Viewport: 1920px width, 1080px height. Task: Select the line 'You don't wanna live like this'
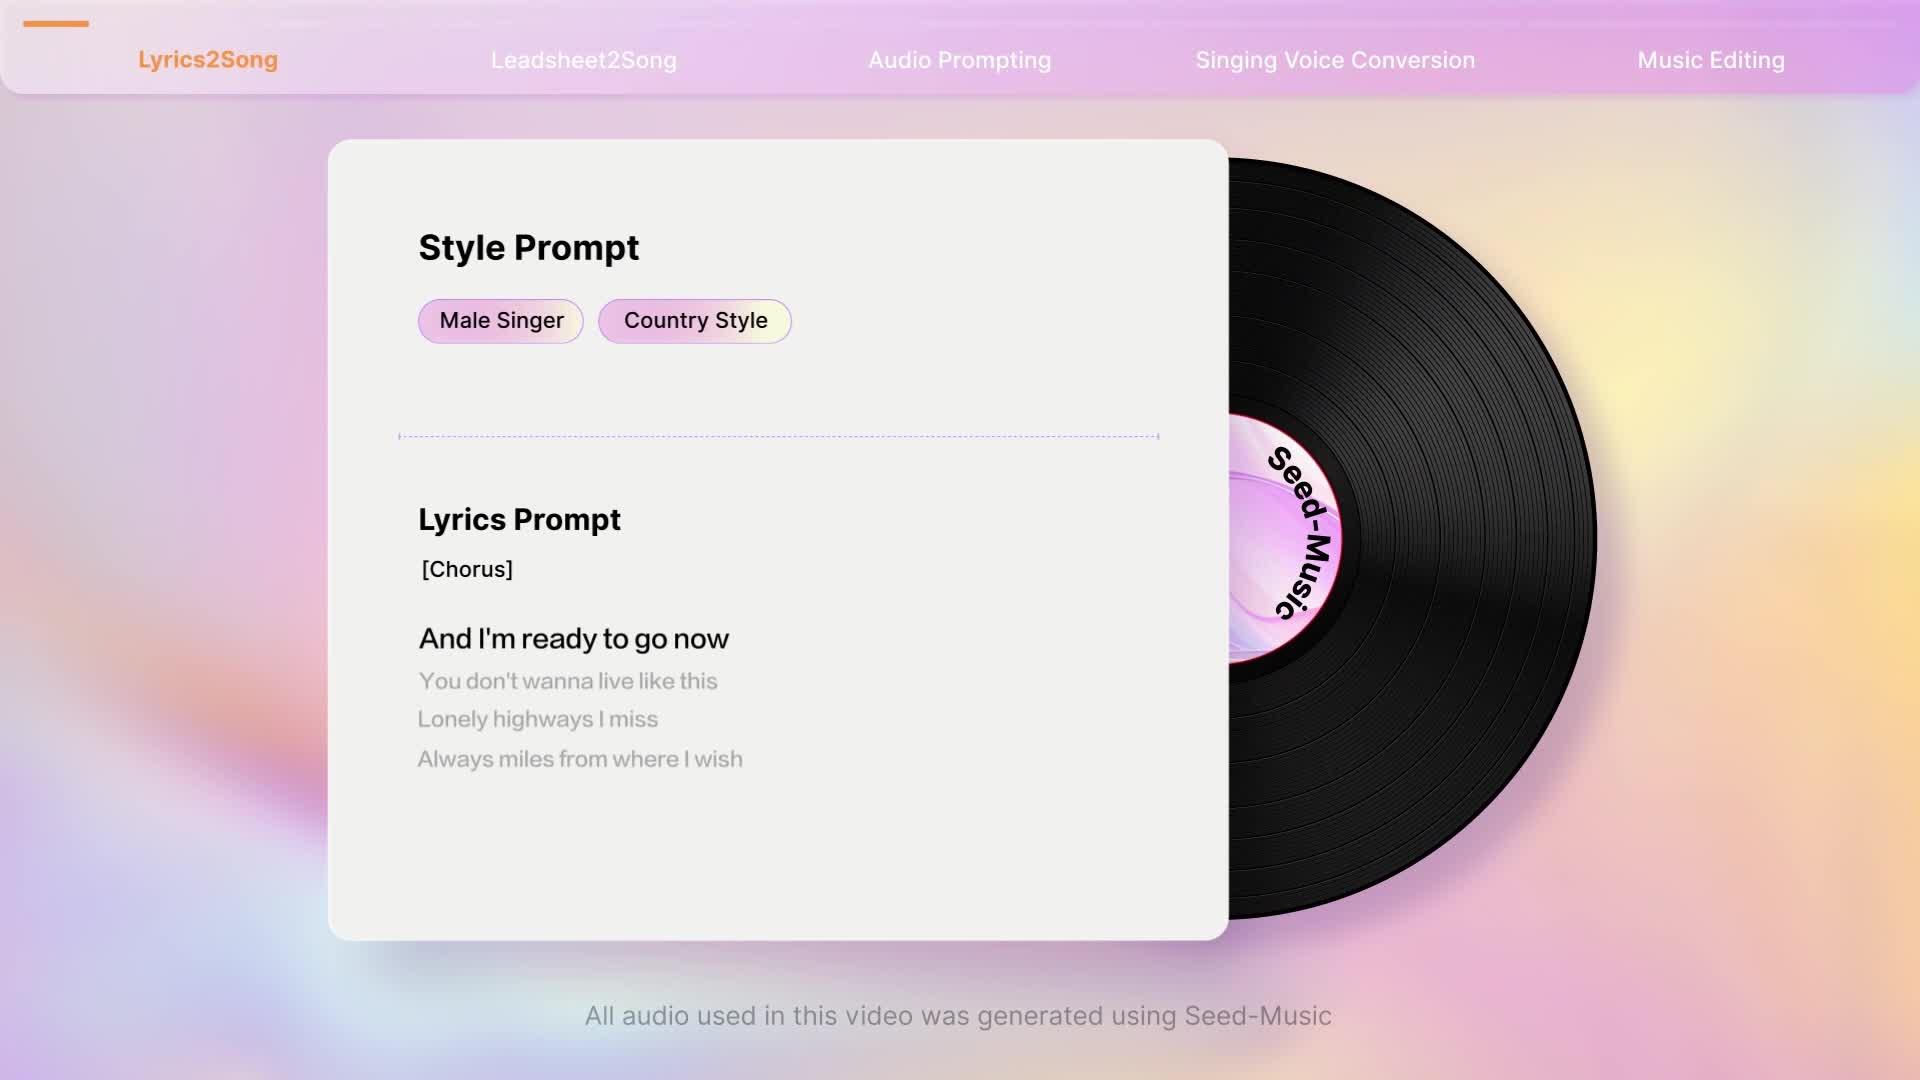click(x=567, y=681)
